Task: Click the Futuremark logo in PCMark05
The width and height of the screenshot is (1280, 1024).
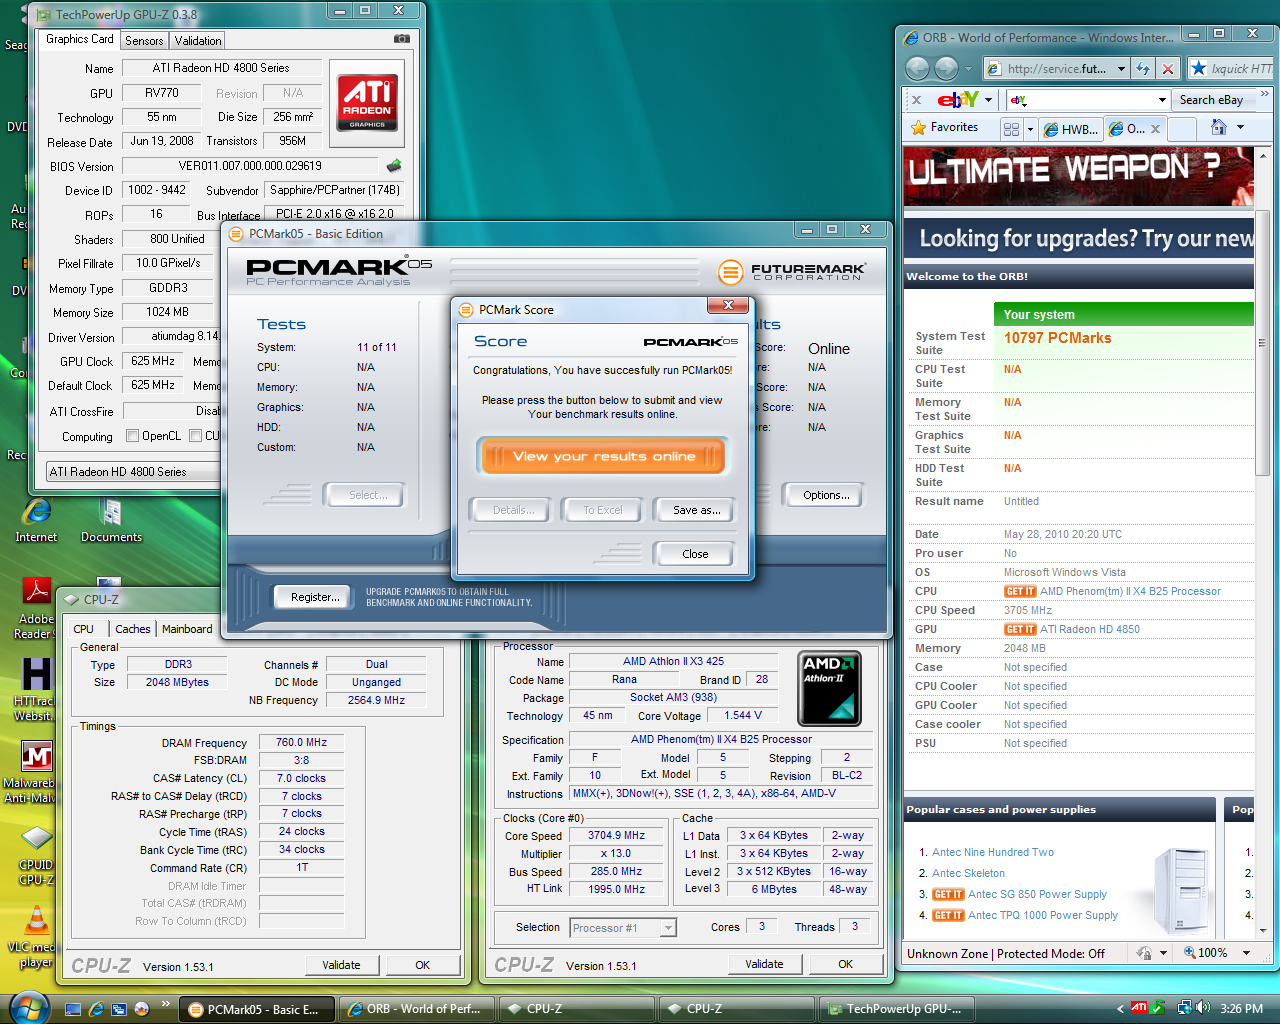Action: click(x=791, y=271)
